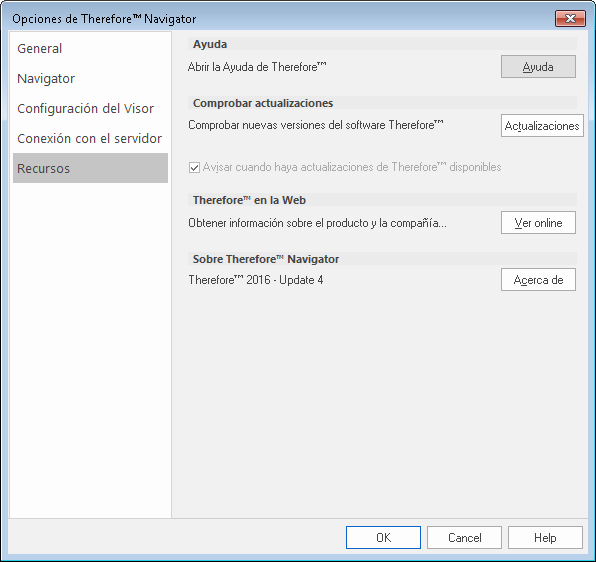Viewport: 596px width, 562px height.
Task: Click the Therefore™ en la Web heading
Action: pyautogui.click(x=249, y=200)
